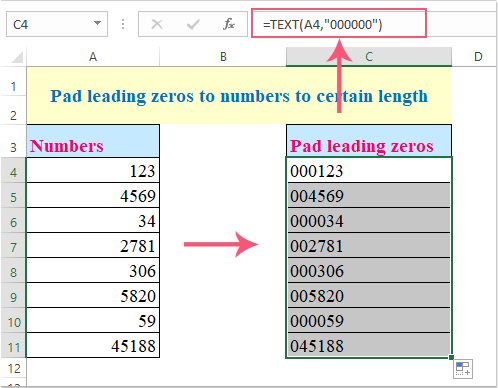Click the formula bar options dots handle

[123, 24]
